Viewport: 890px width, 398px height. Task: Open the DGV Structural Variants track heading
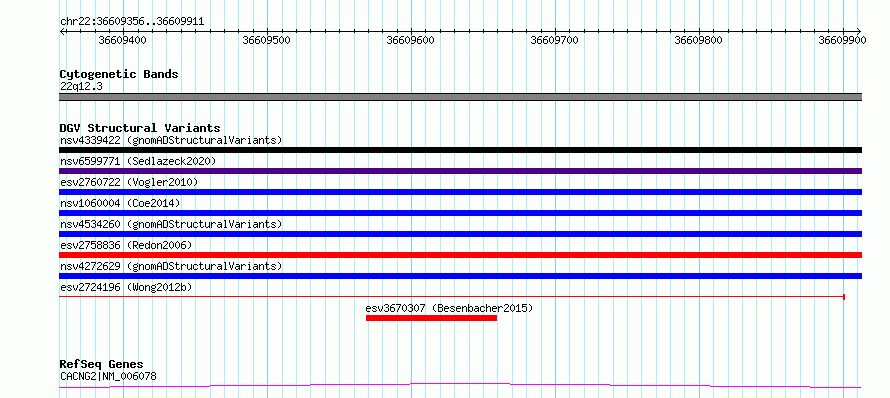(x=140, y=128)
